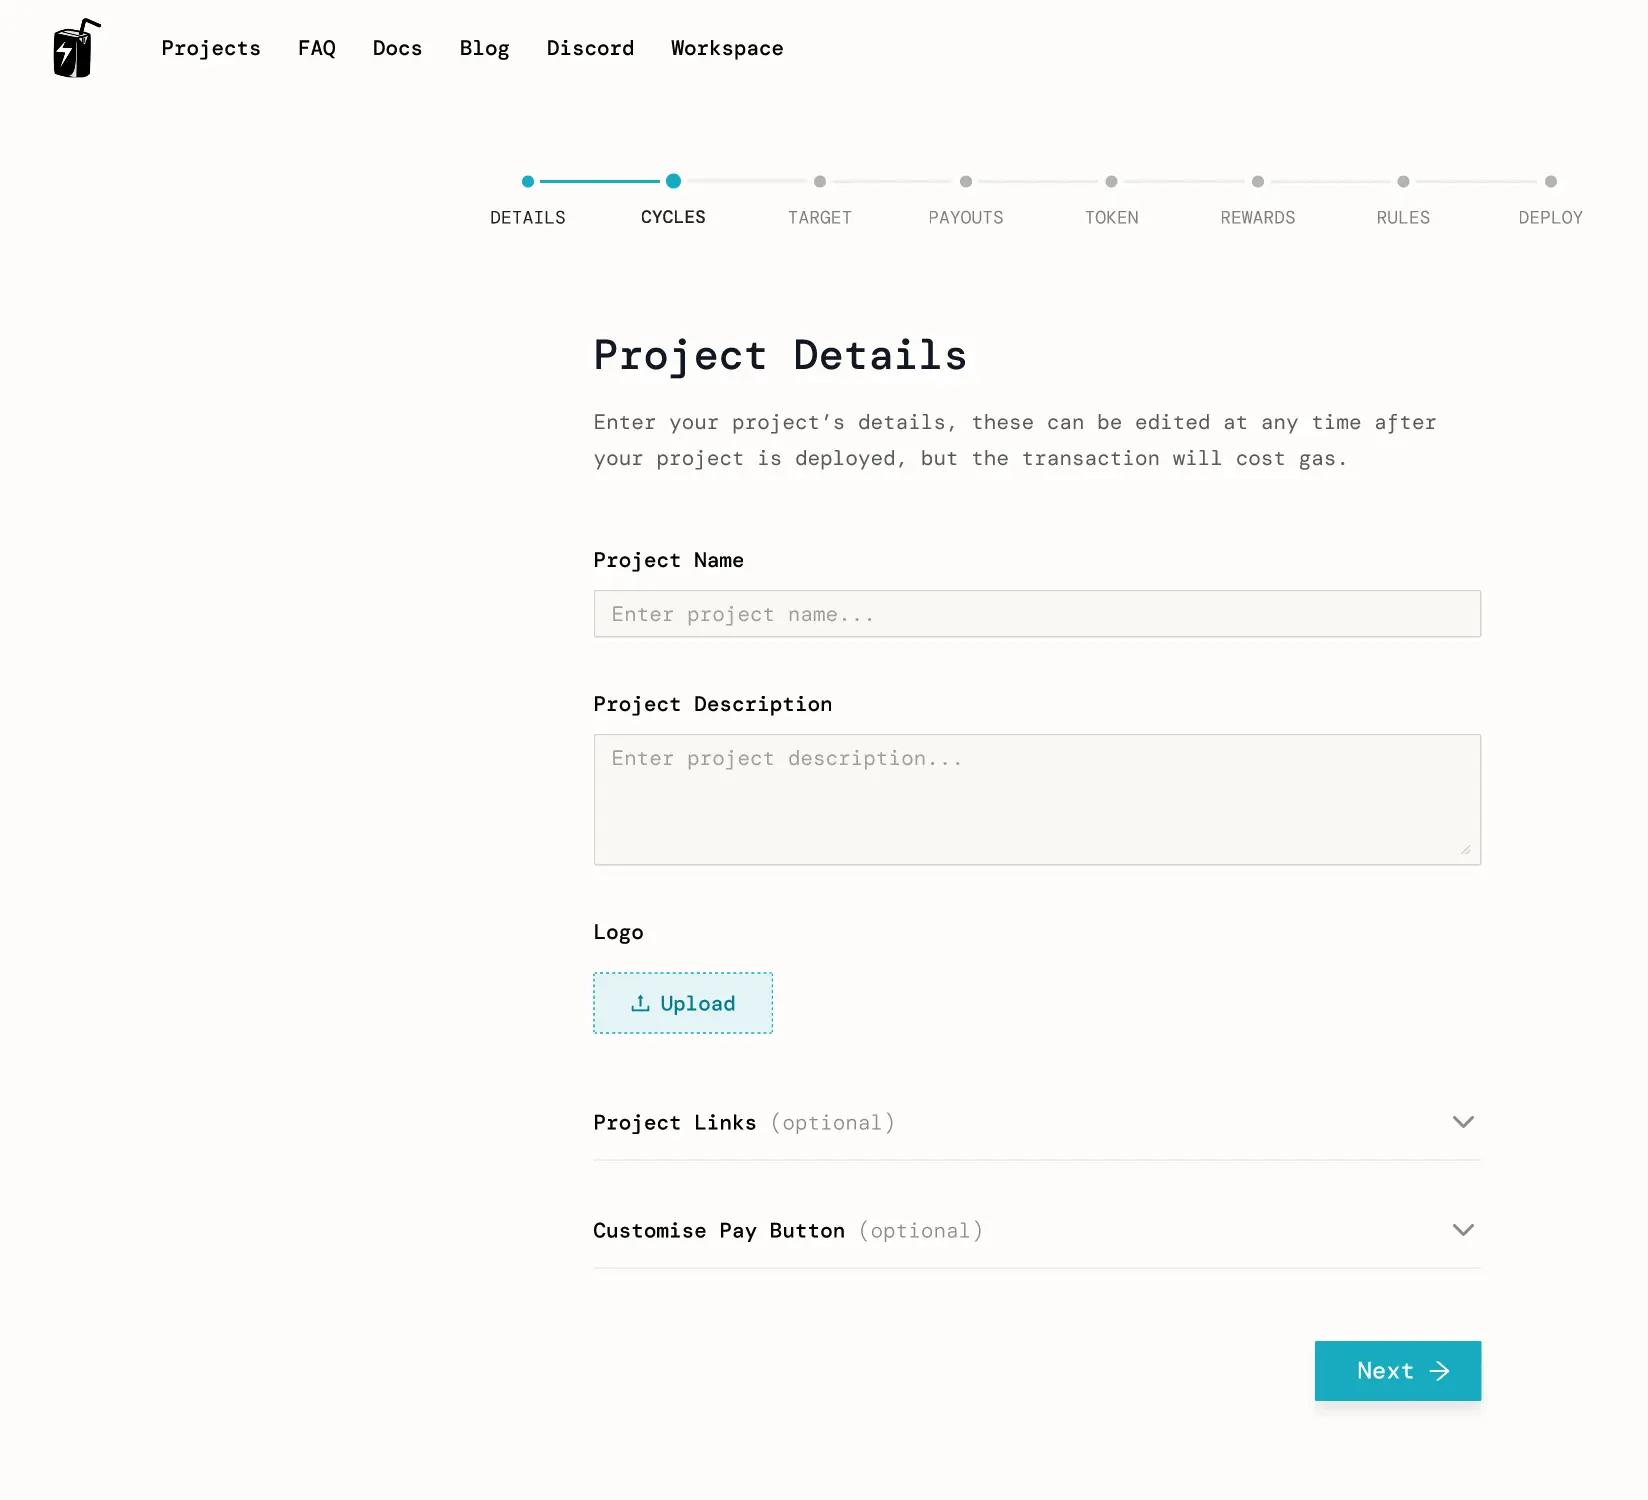
Task: Select the TOKEN step dot
Action: tap(1111, 182)
